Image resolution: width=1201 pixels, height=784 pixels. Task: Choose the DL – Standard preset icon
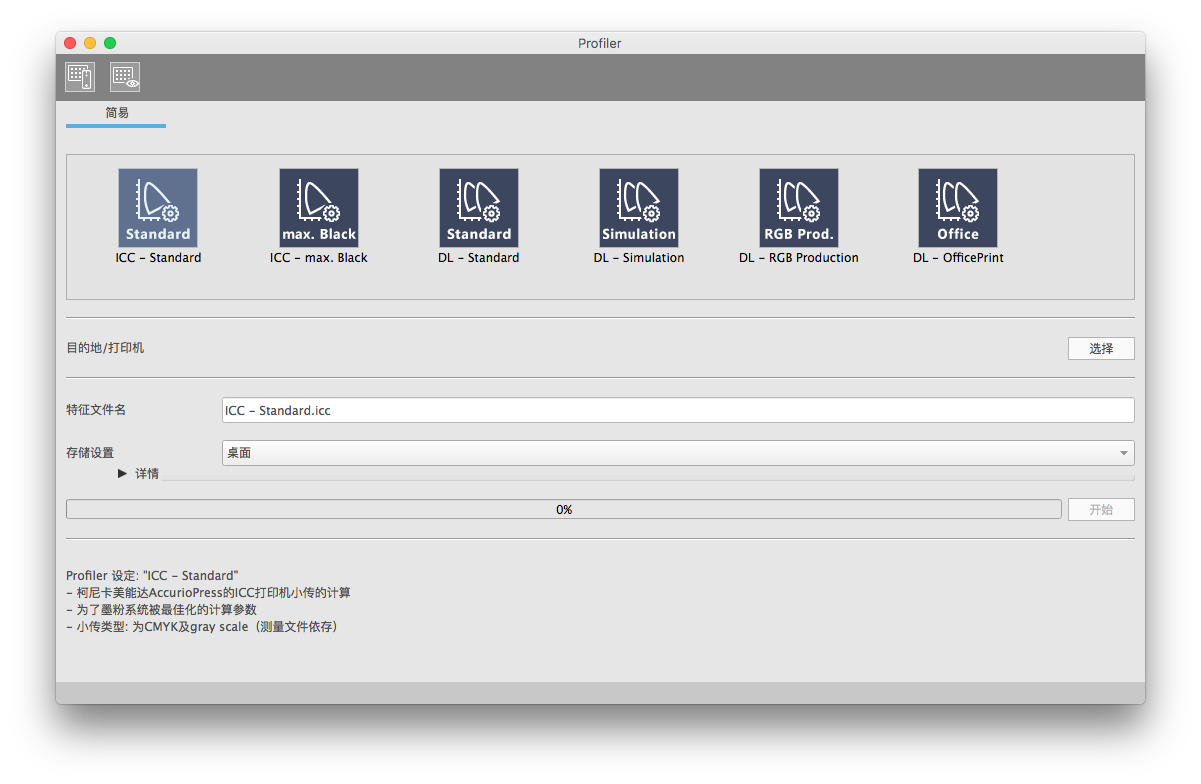pos(479,208)
